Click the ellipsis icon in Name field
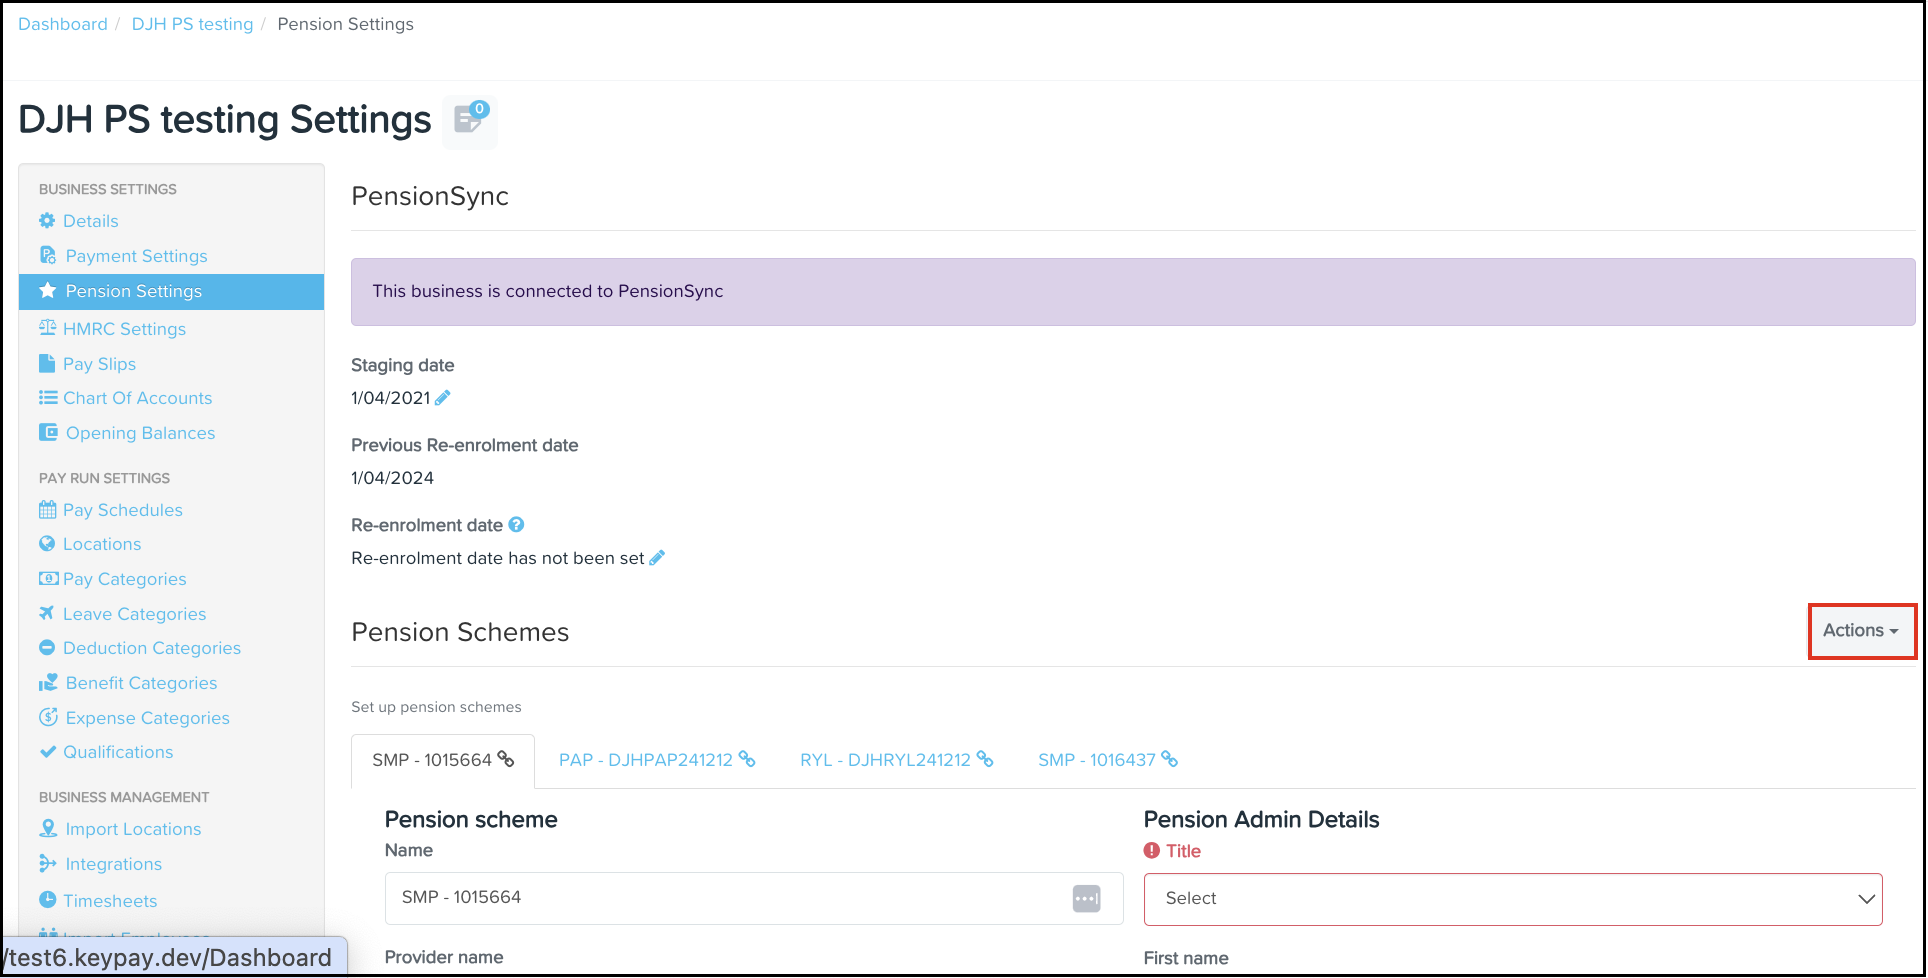This screenshot has height=978, width=1928. tap(1086, 898)
